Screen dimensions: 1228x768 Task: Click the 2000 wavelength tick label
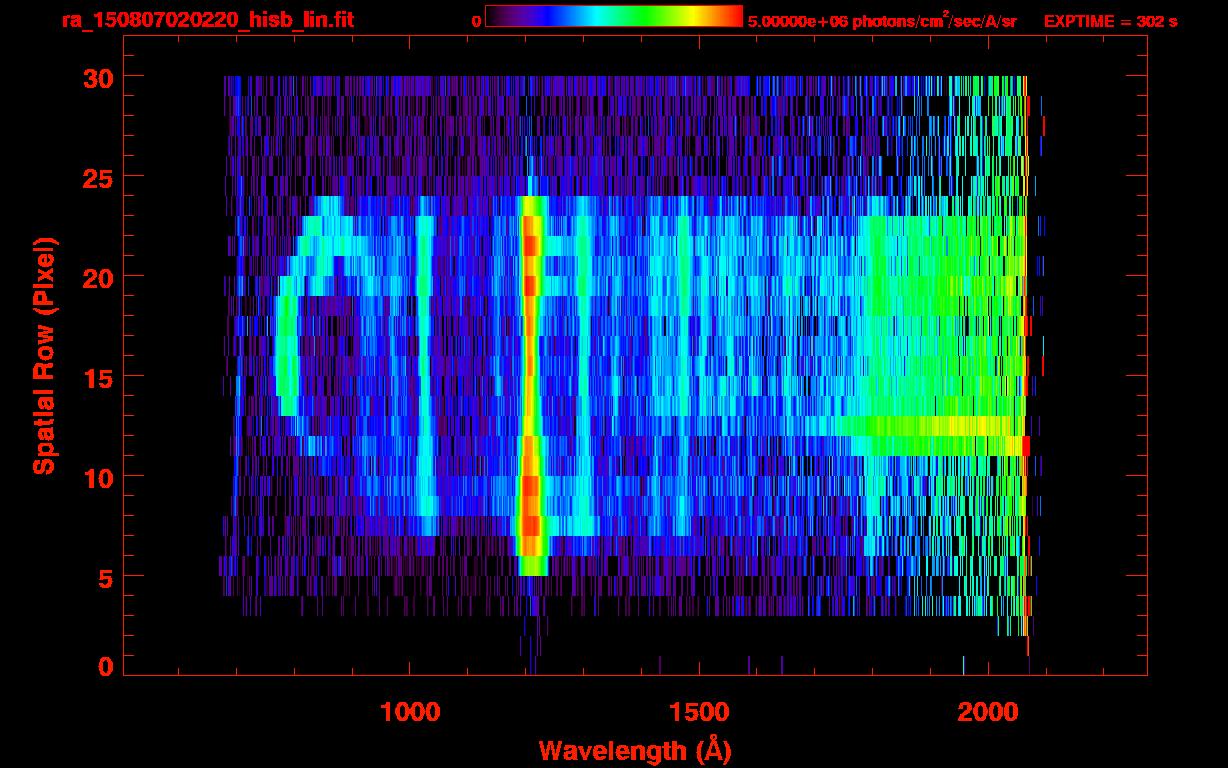point(987,712)
